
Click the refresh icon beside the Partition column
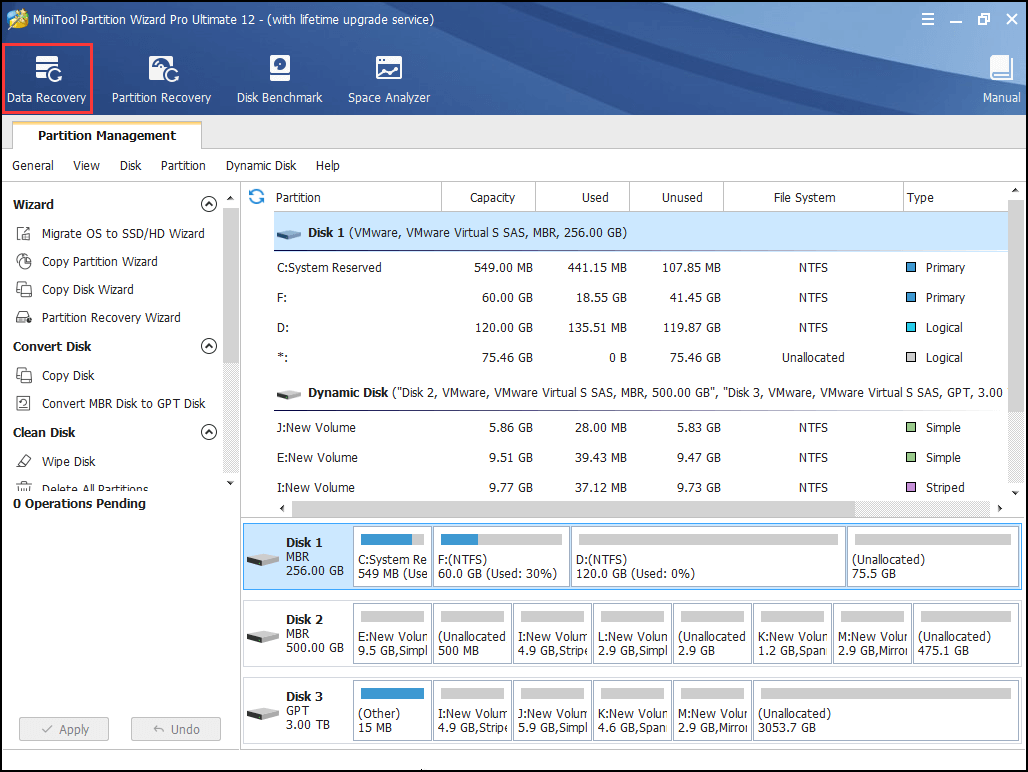(x=256, y=197)
